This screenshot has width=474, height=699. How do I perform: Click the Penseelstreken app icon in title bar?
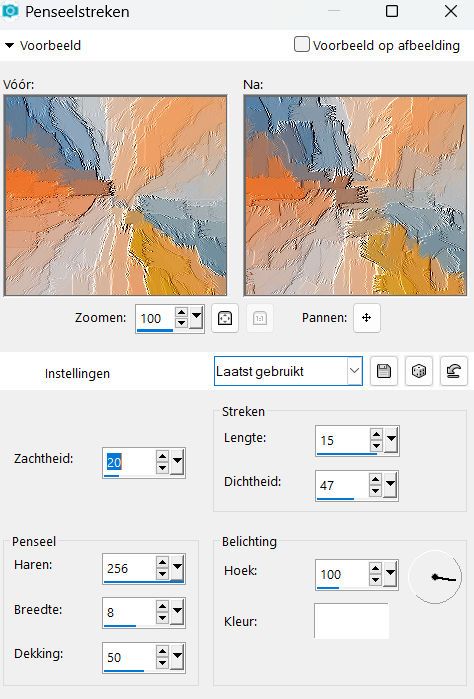point(10,11)
